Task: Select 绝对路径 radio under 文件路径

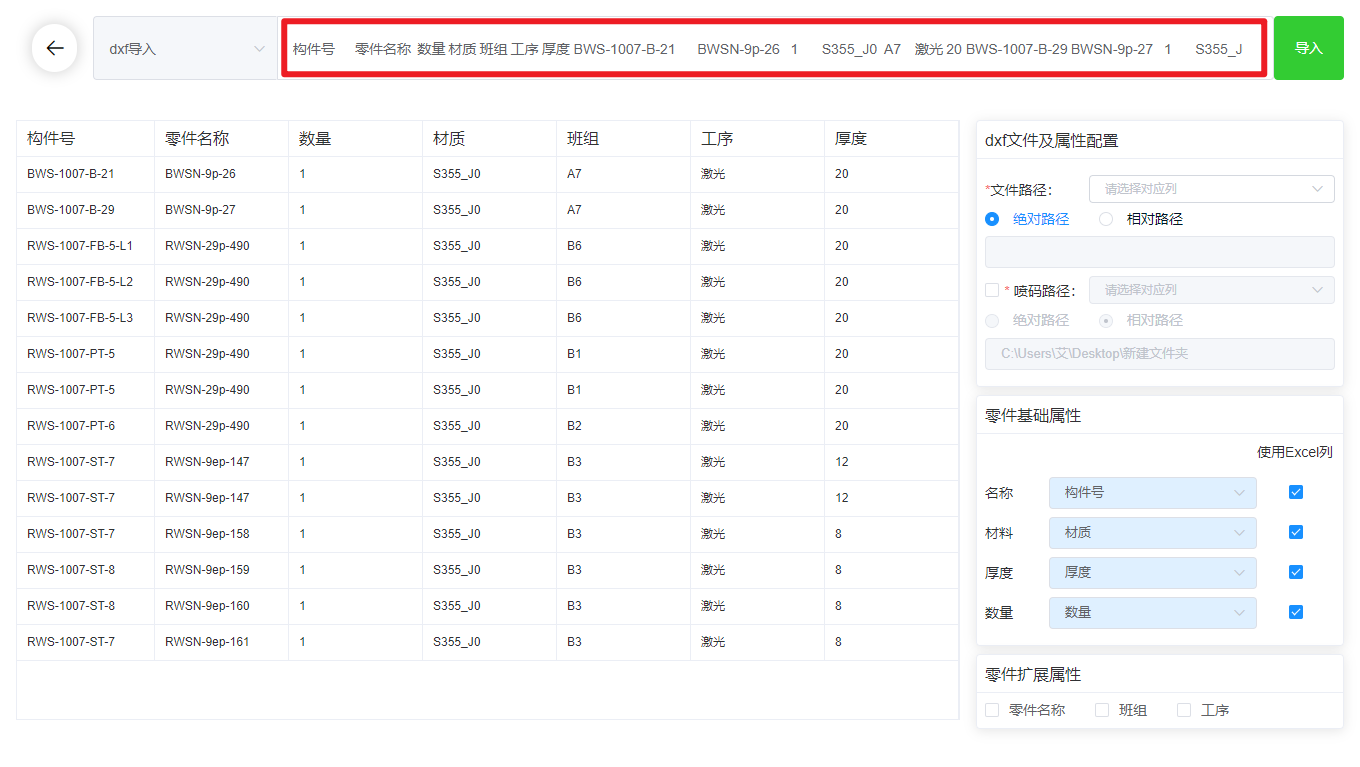Action: [x=992, y=219]
